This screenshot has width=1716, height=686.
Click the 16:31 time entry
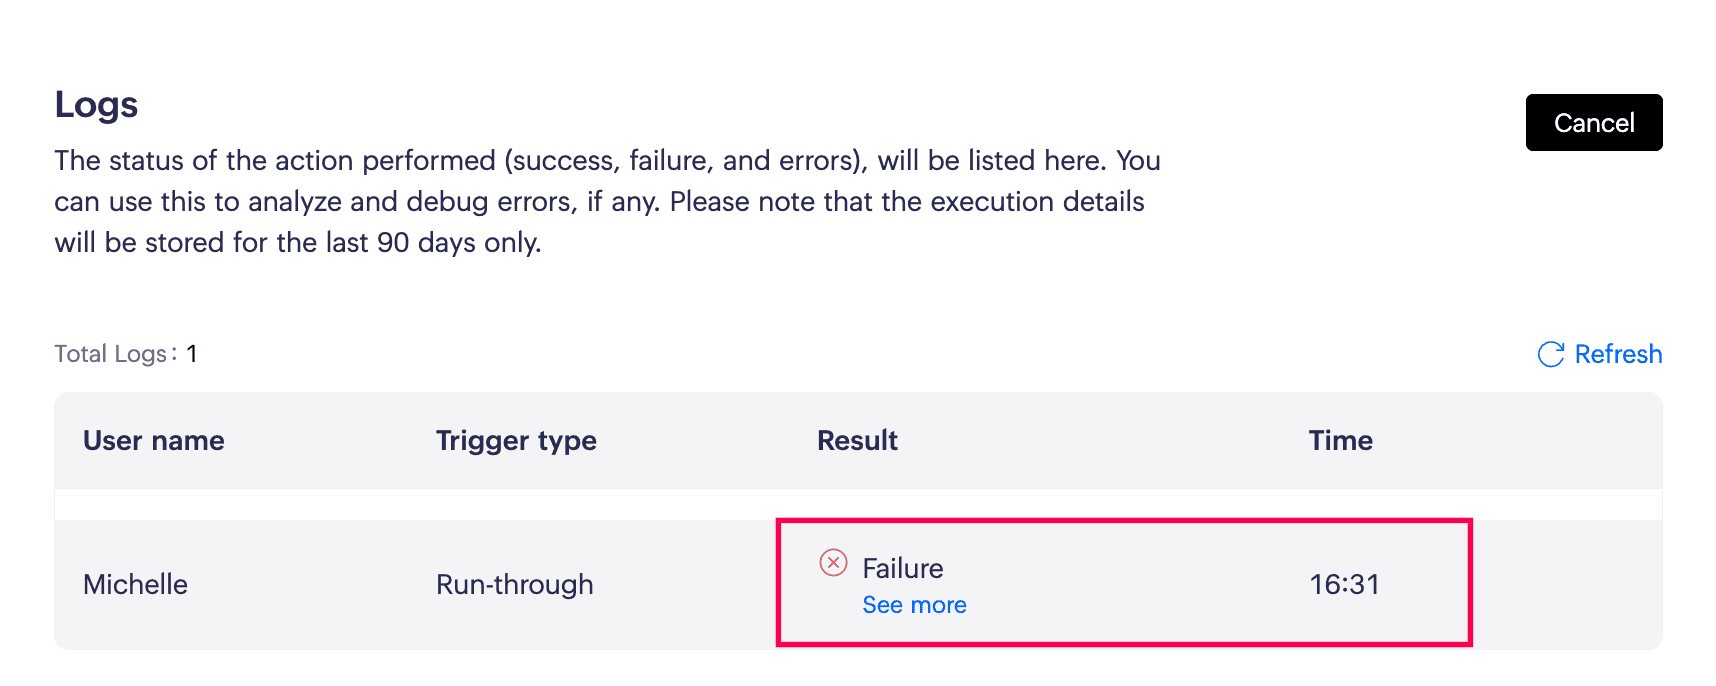coord(1344,584)
